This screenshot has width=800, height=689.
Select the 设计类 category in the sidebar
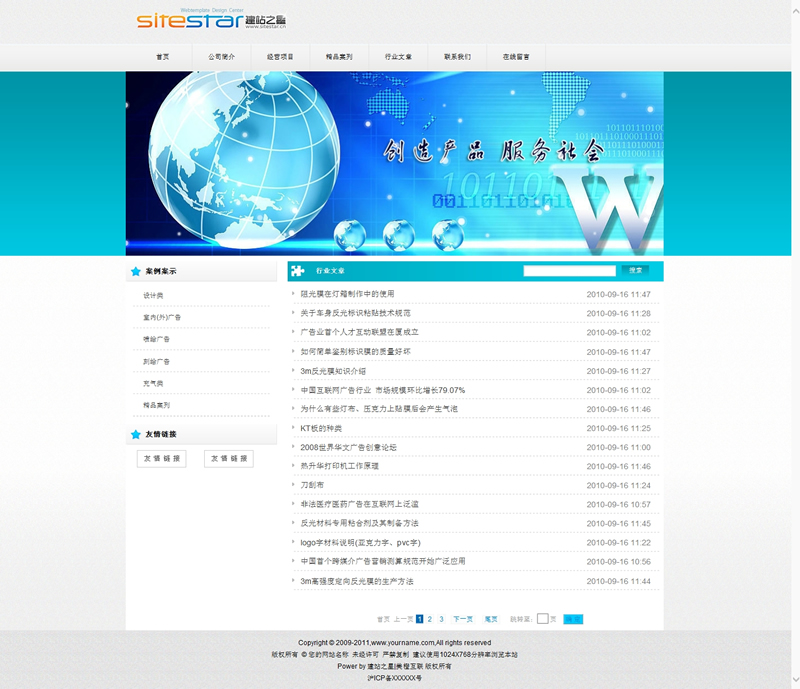coord(153,296)
